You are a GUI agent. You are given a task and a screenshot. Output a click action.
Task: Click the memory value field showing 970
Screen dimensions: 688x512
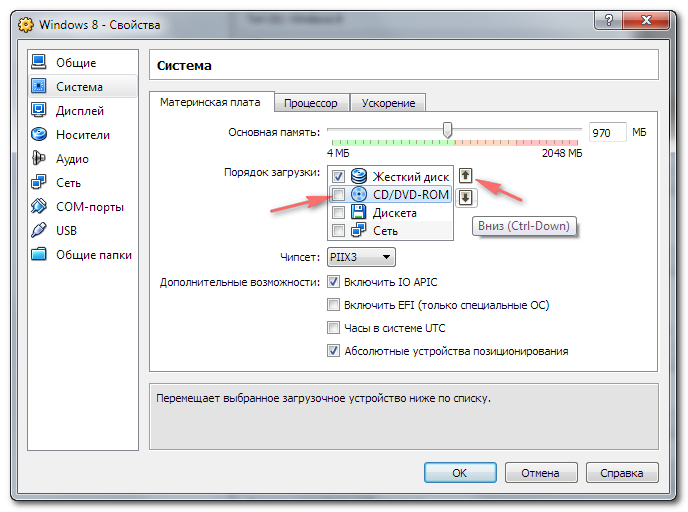tap(607, 132)
